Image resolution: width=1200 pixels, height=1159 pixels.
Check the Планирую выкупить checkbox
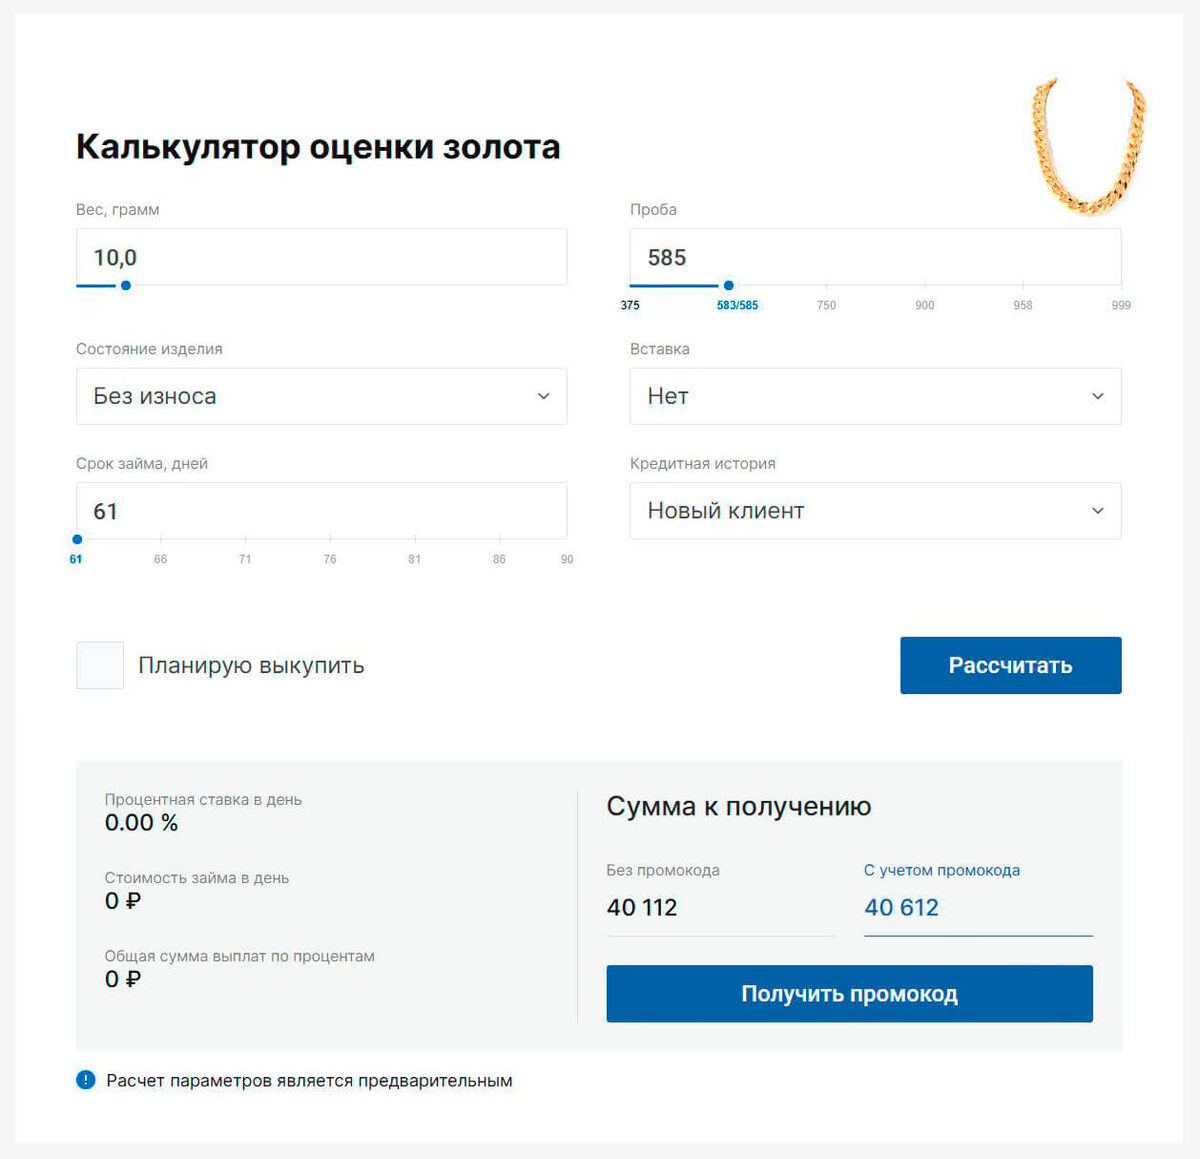(99, 665)
